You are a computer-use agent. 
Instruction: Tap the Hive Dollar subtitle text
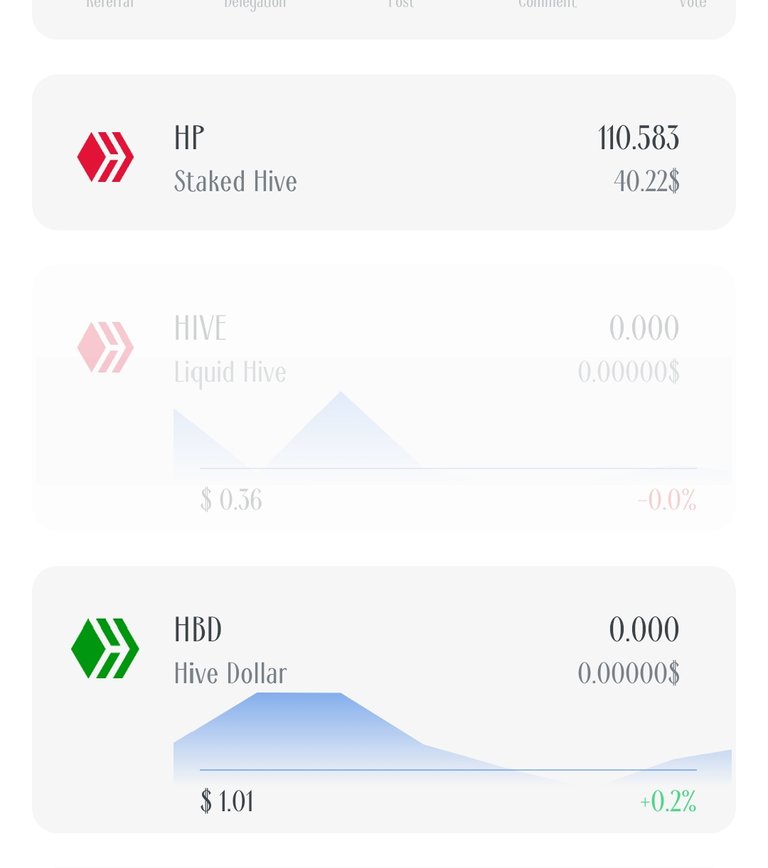coord(230,674)
